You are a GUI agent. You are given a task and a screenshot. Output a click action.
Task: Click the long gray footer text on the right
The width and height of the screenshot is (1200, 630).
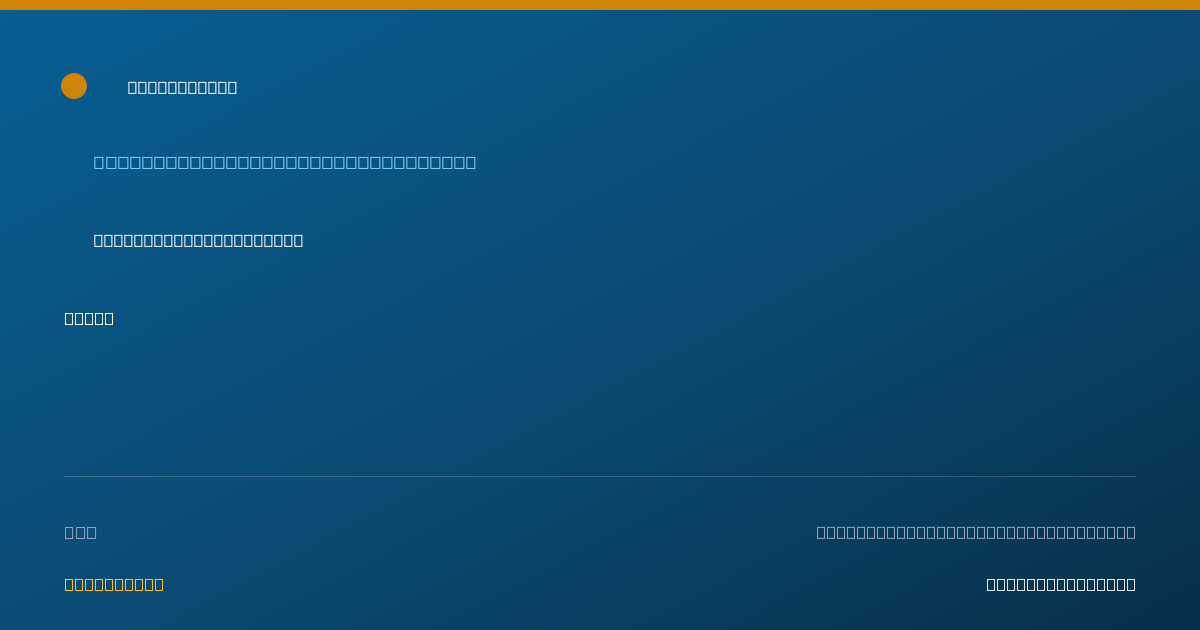coord(976,532)
